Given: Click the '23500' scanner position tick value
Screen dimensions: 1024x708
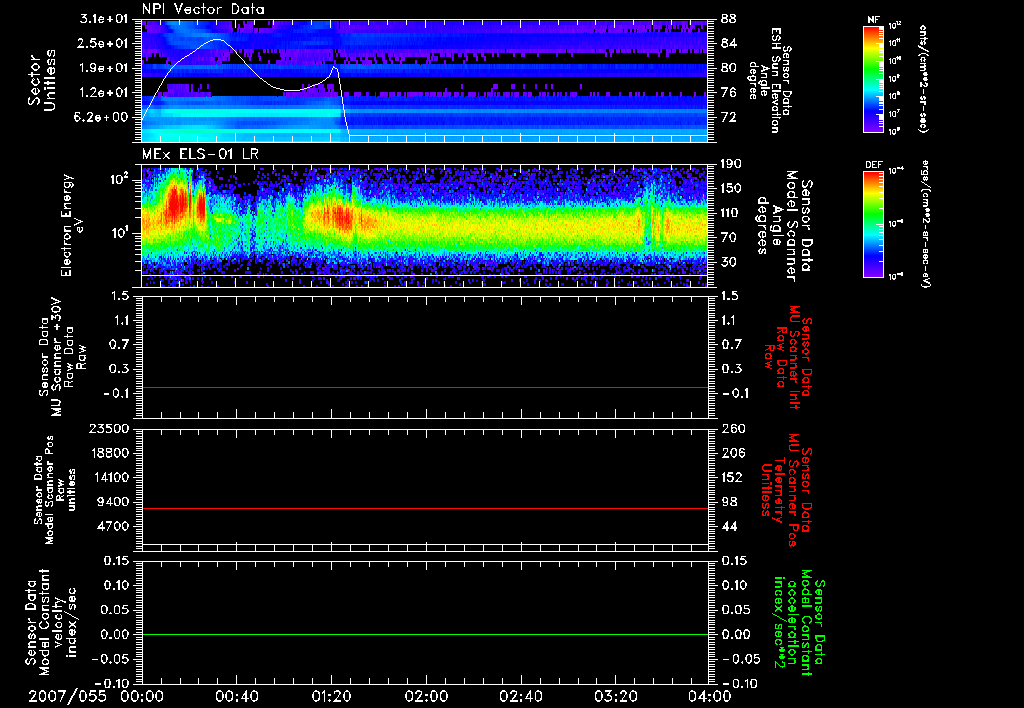Looking at the screenshot, I should pyautogui.click(x=108, y=429).
